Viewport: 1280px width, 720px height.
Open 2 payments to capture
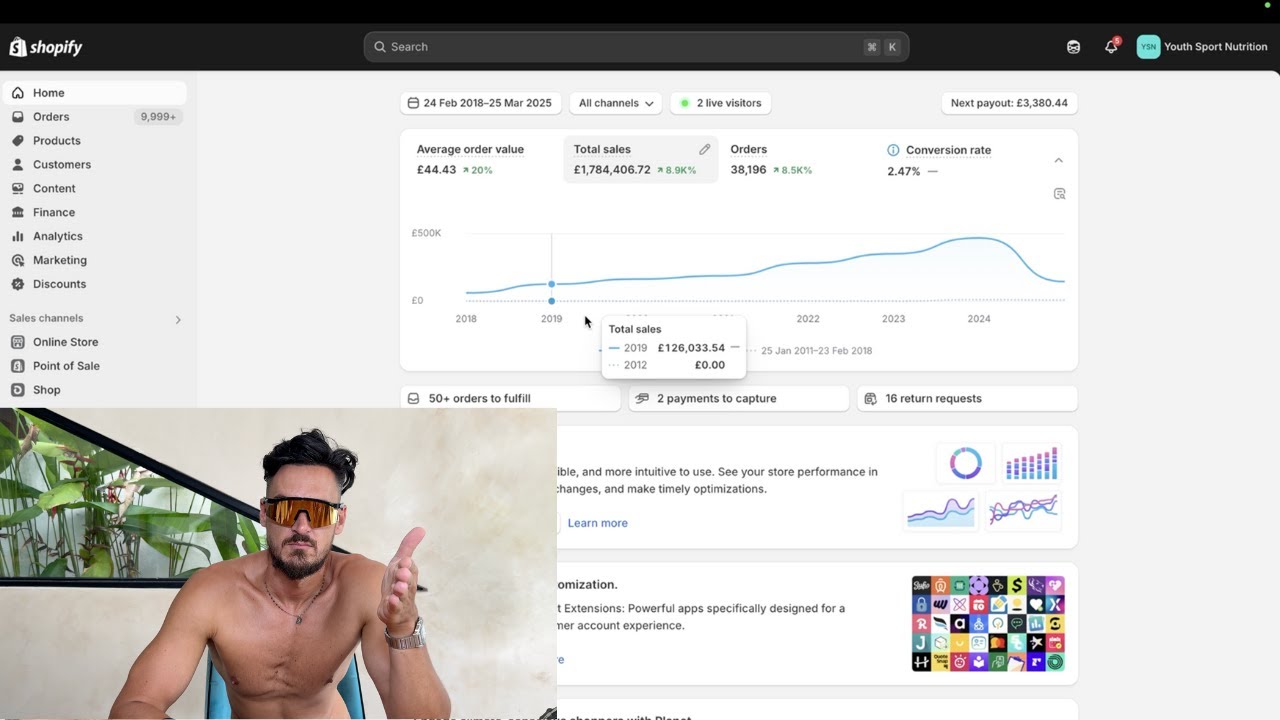click(739, 398)
